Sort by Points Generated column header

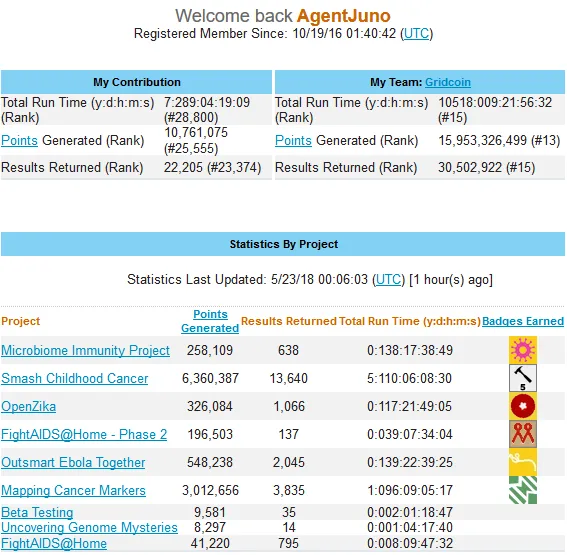click(210, 321)
